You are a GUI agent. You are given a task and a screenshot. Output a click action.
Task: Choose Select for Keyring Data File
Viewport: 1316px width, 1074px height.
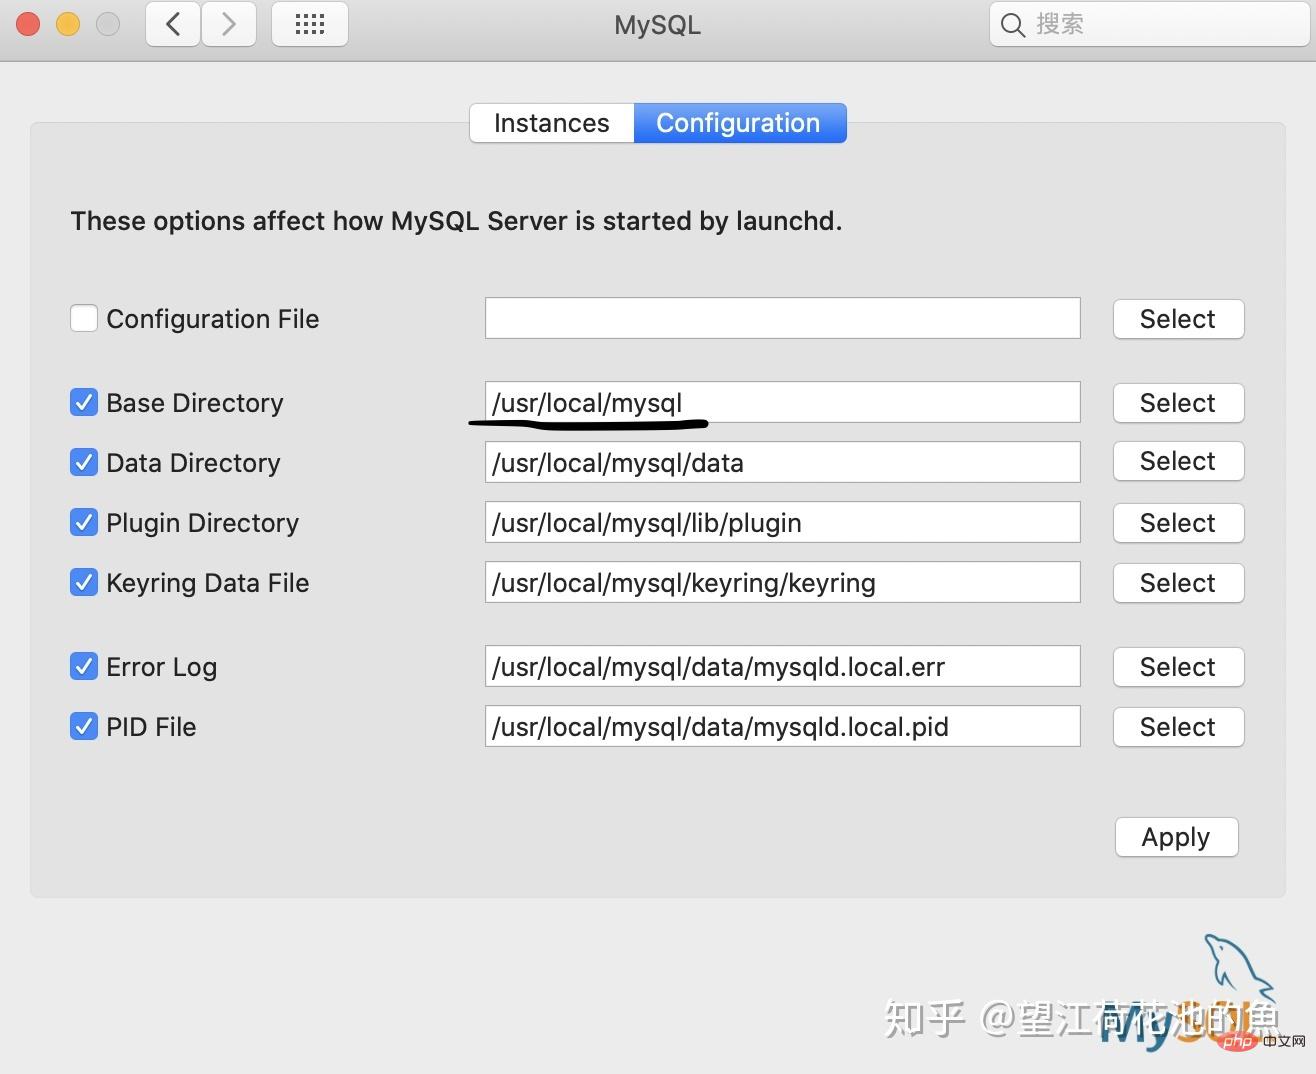tap(1178, 583)
